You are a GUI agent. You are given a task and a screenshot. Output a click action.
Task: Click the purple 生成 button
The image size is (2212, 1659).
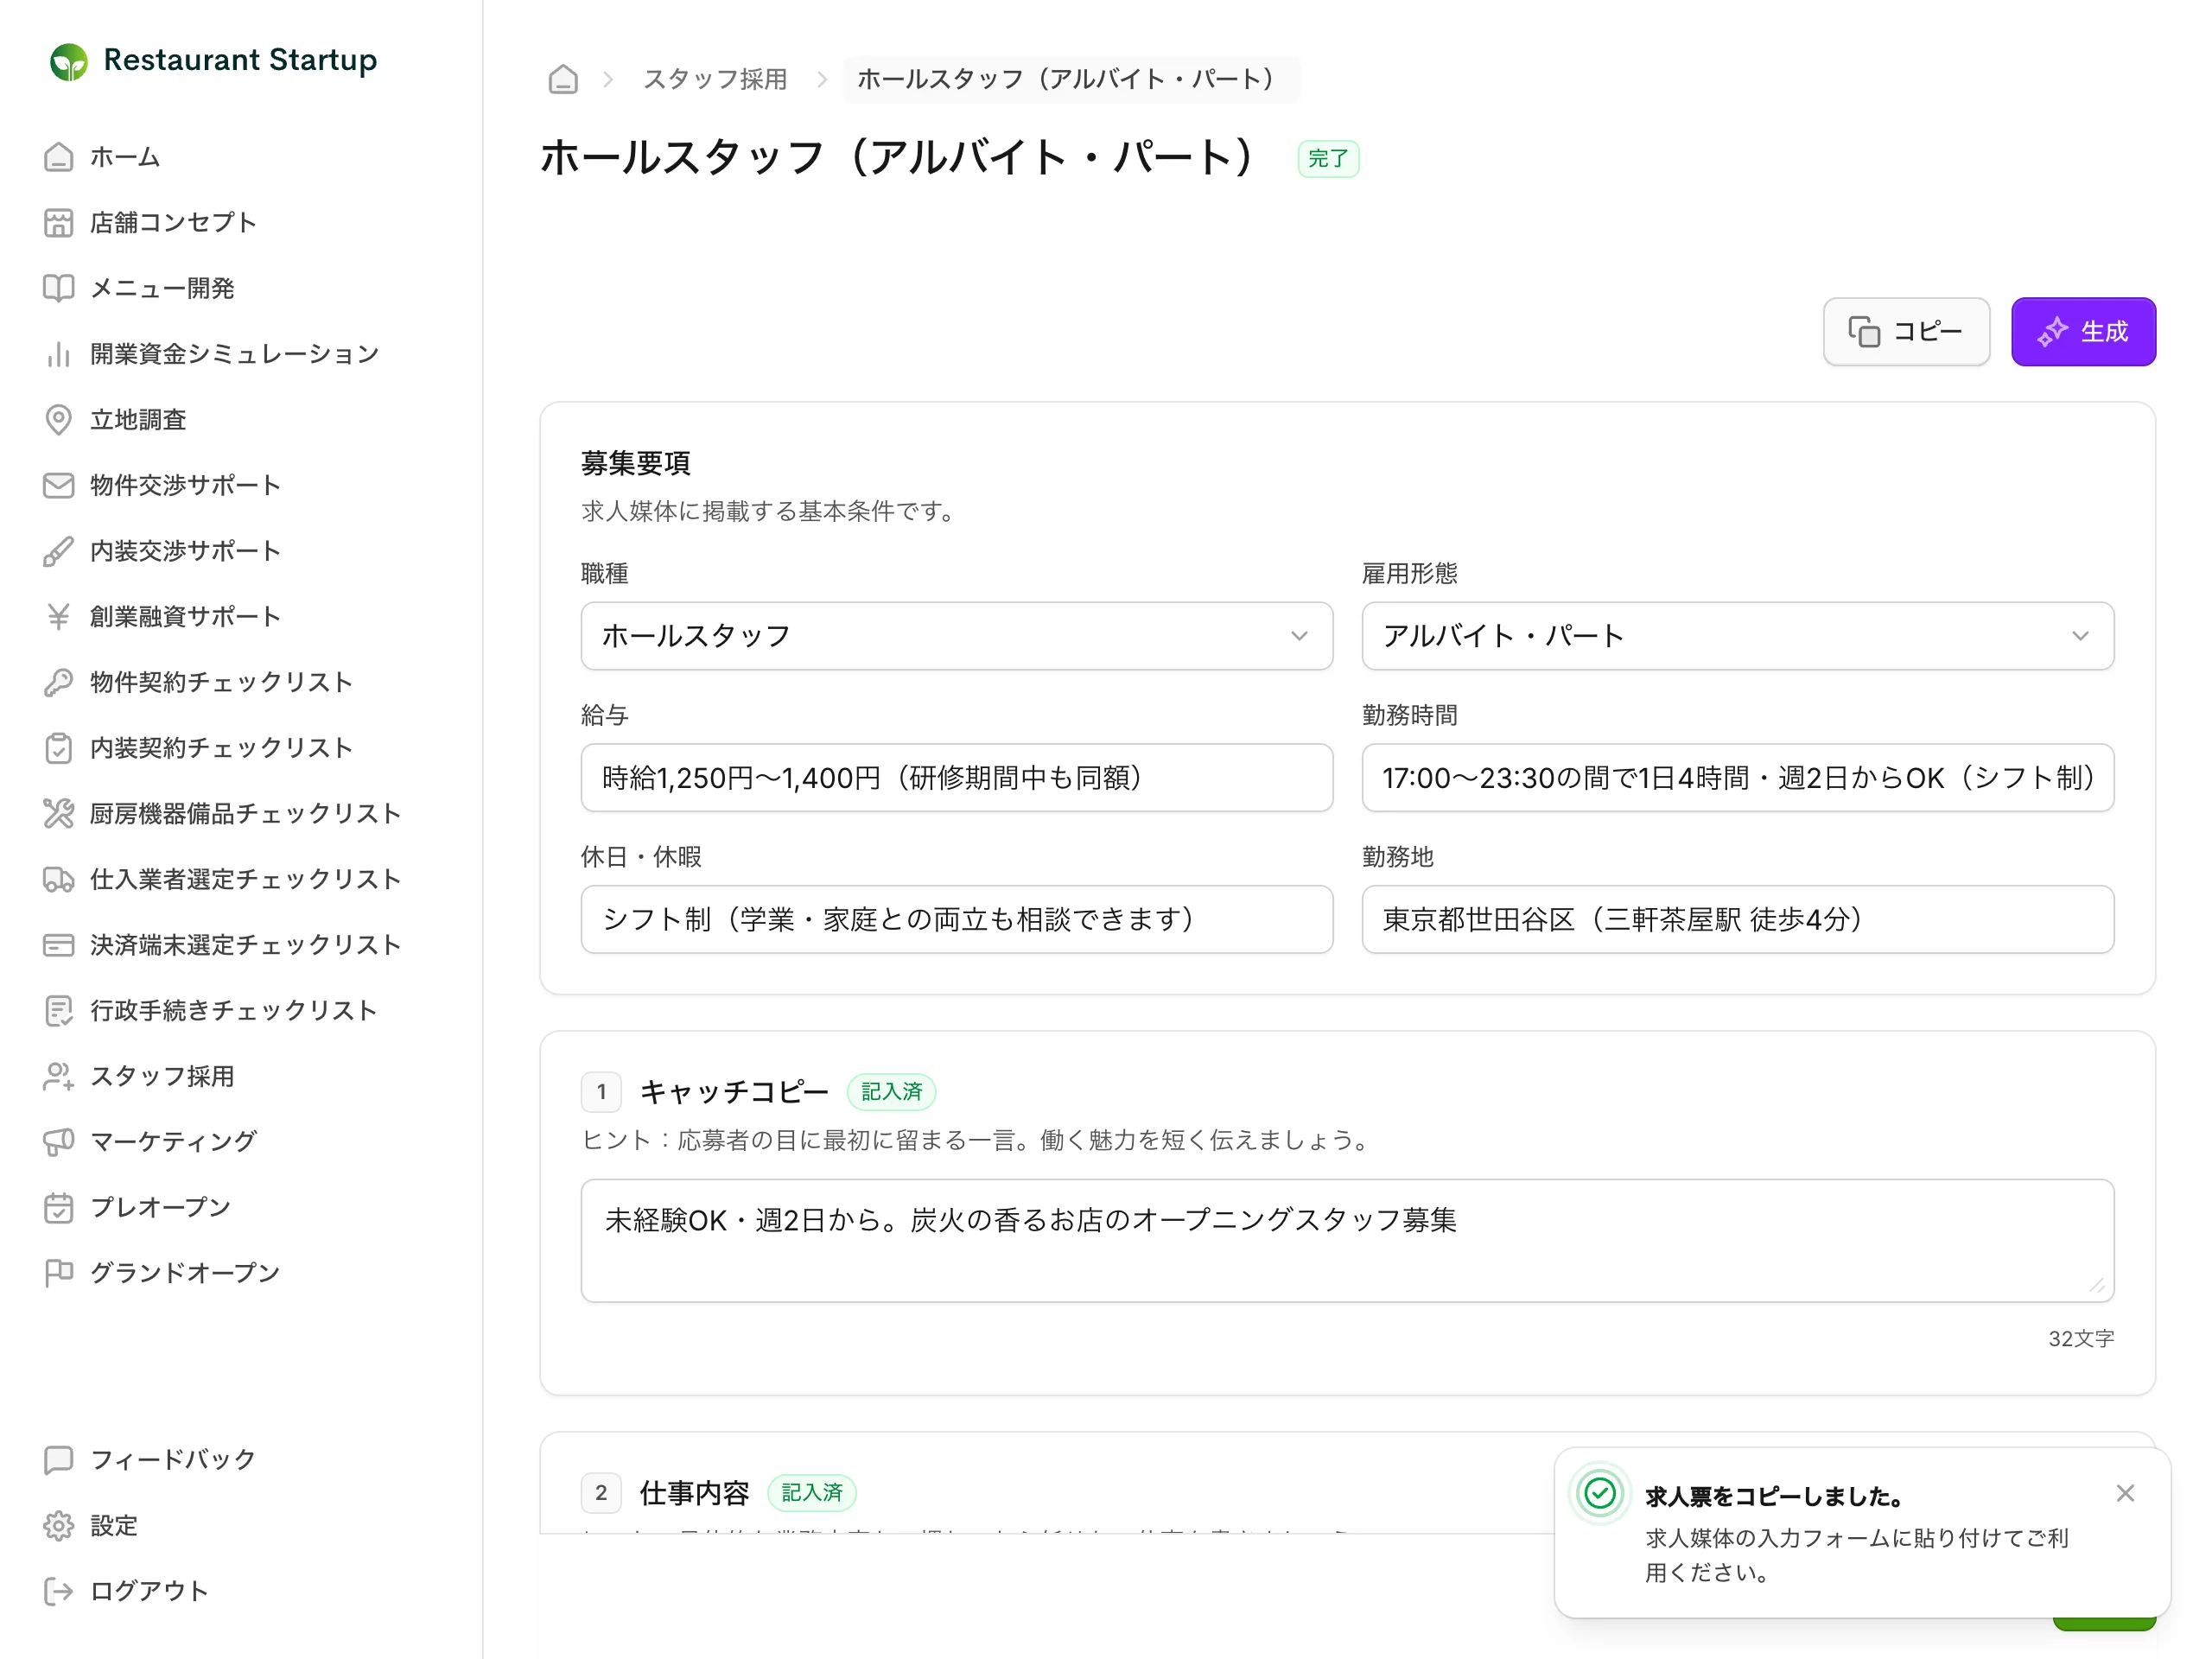[x=2083, y=332]
